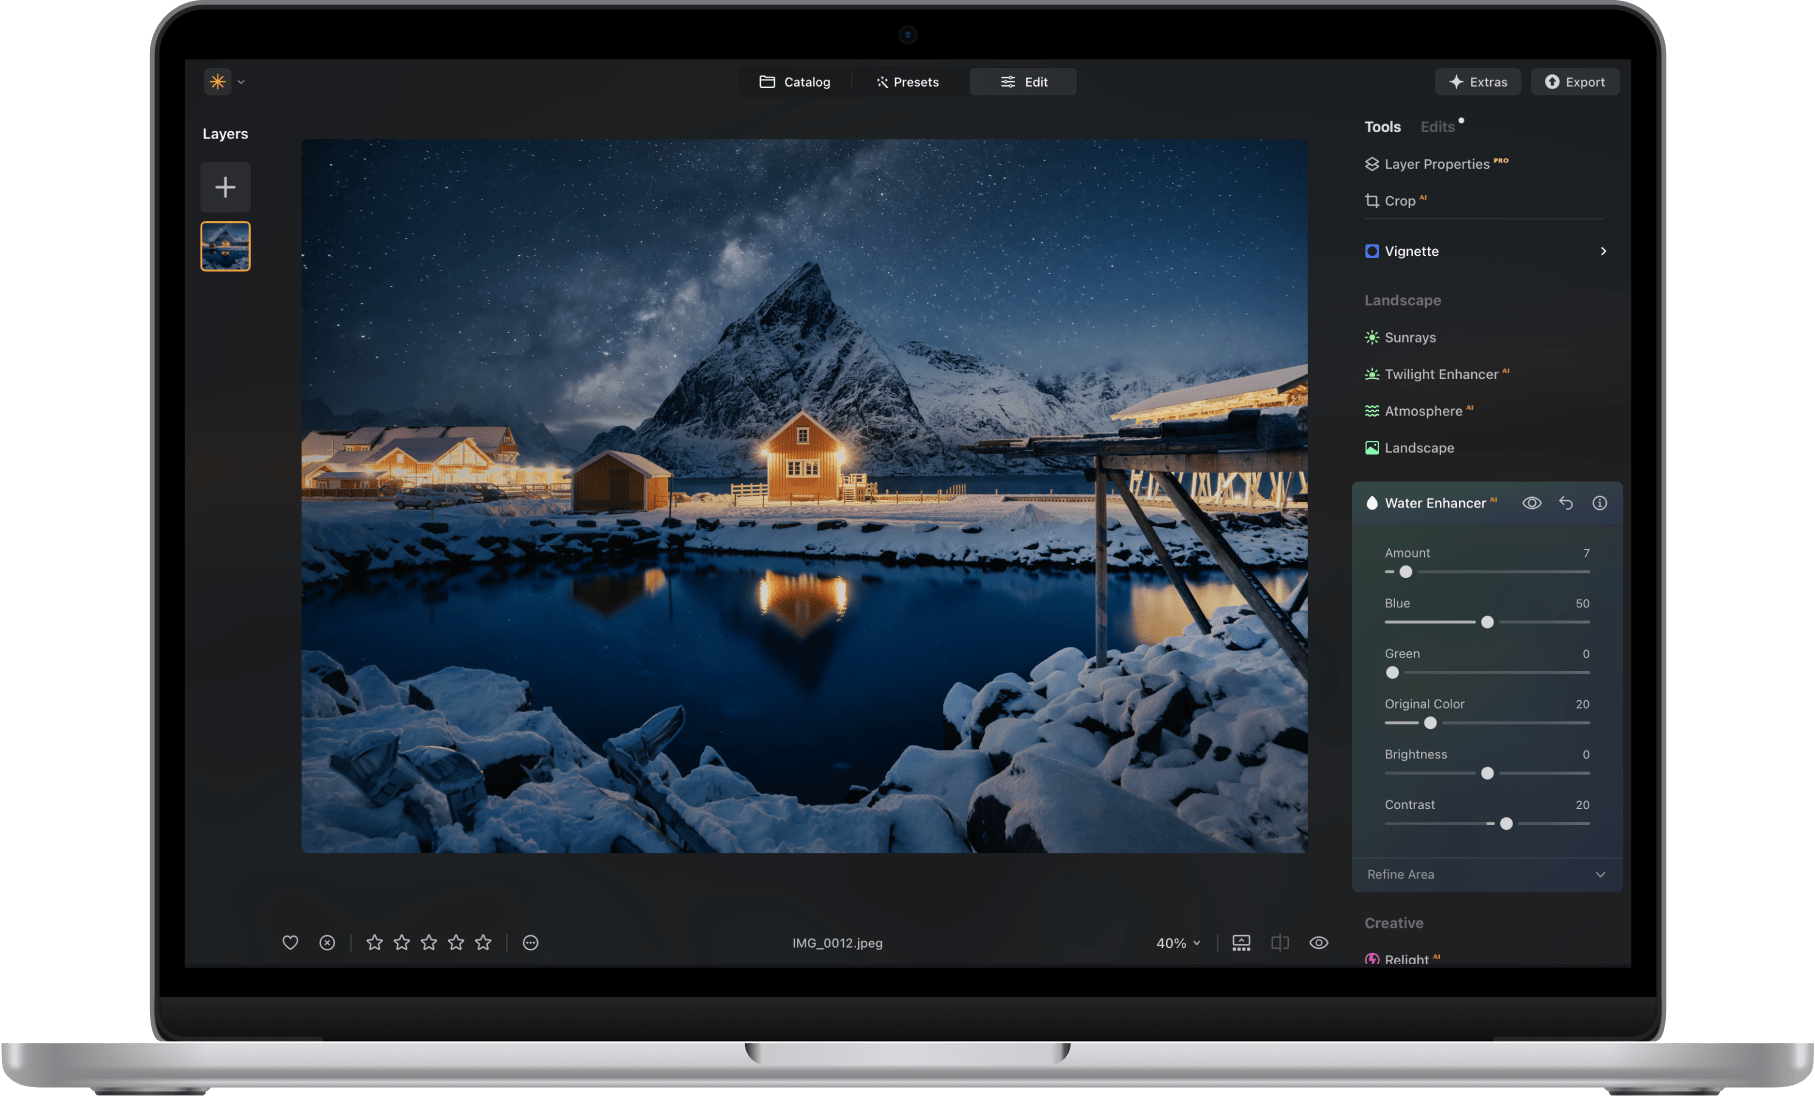Open the Extras menu
Image resolution: width=1815 pixels, height=1096 pixels.
tap(1478, 82)
